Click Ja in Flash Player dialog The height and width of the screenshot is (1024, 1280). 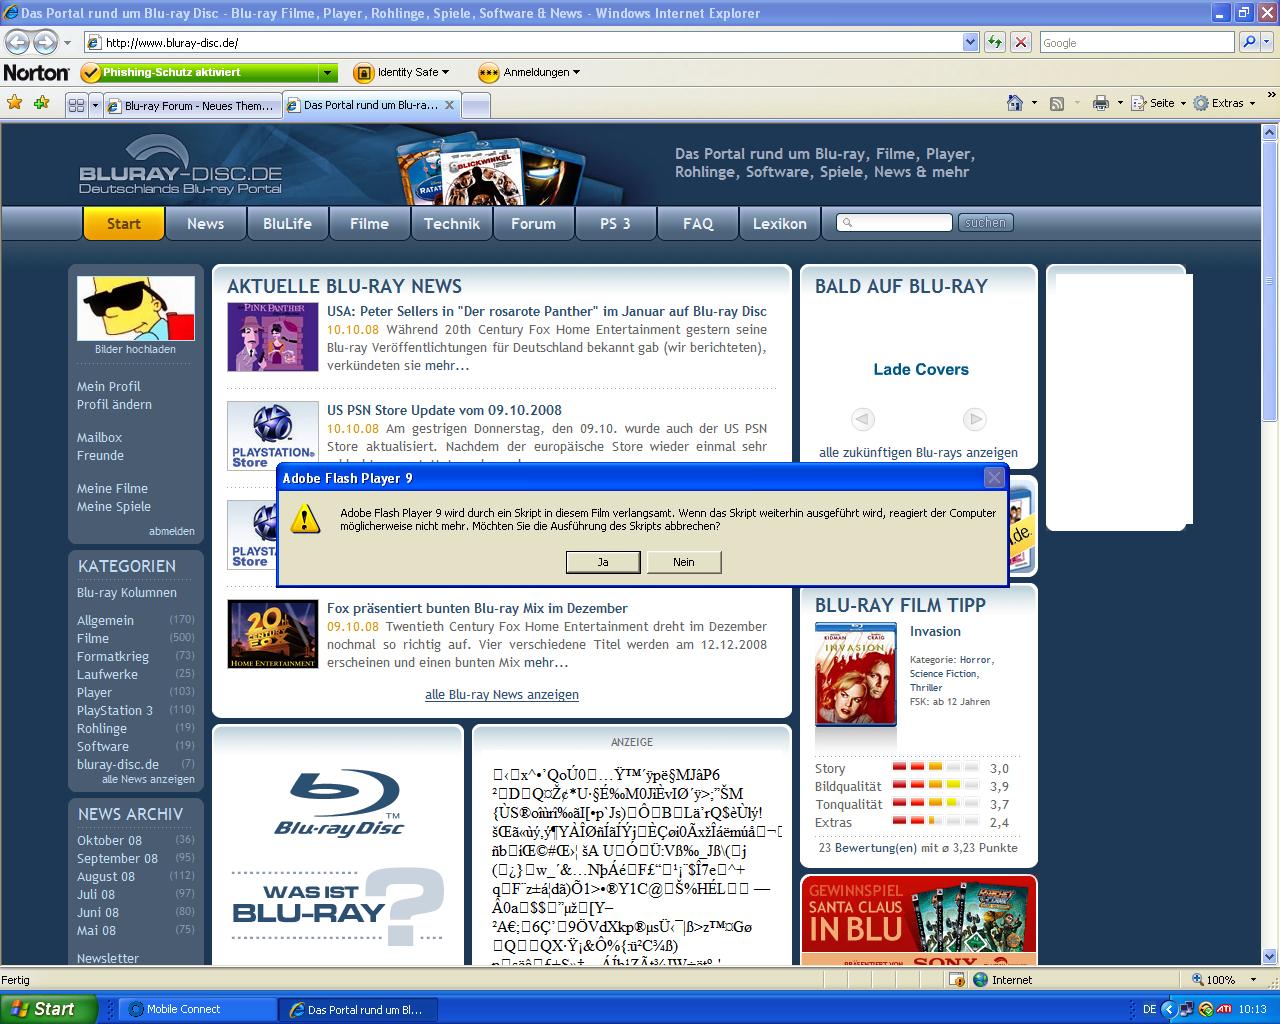[603, 562]
